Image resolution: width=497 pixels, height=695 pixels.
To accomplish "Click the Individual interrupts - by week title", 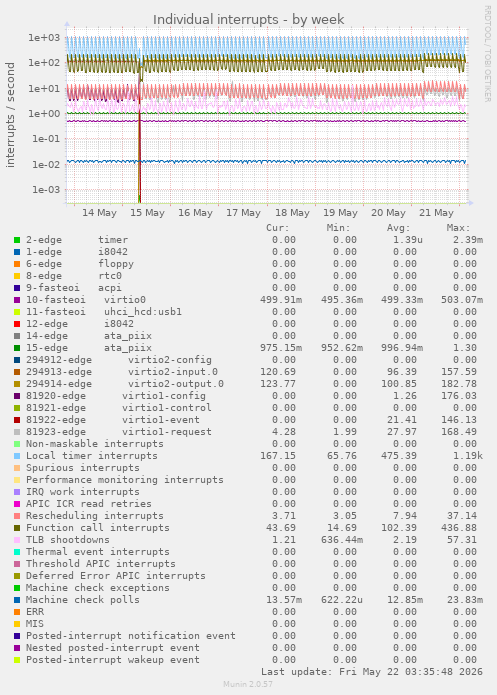I will click(x=249, y=20).
